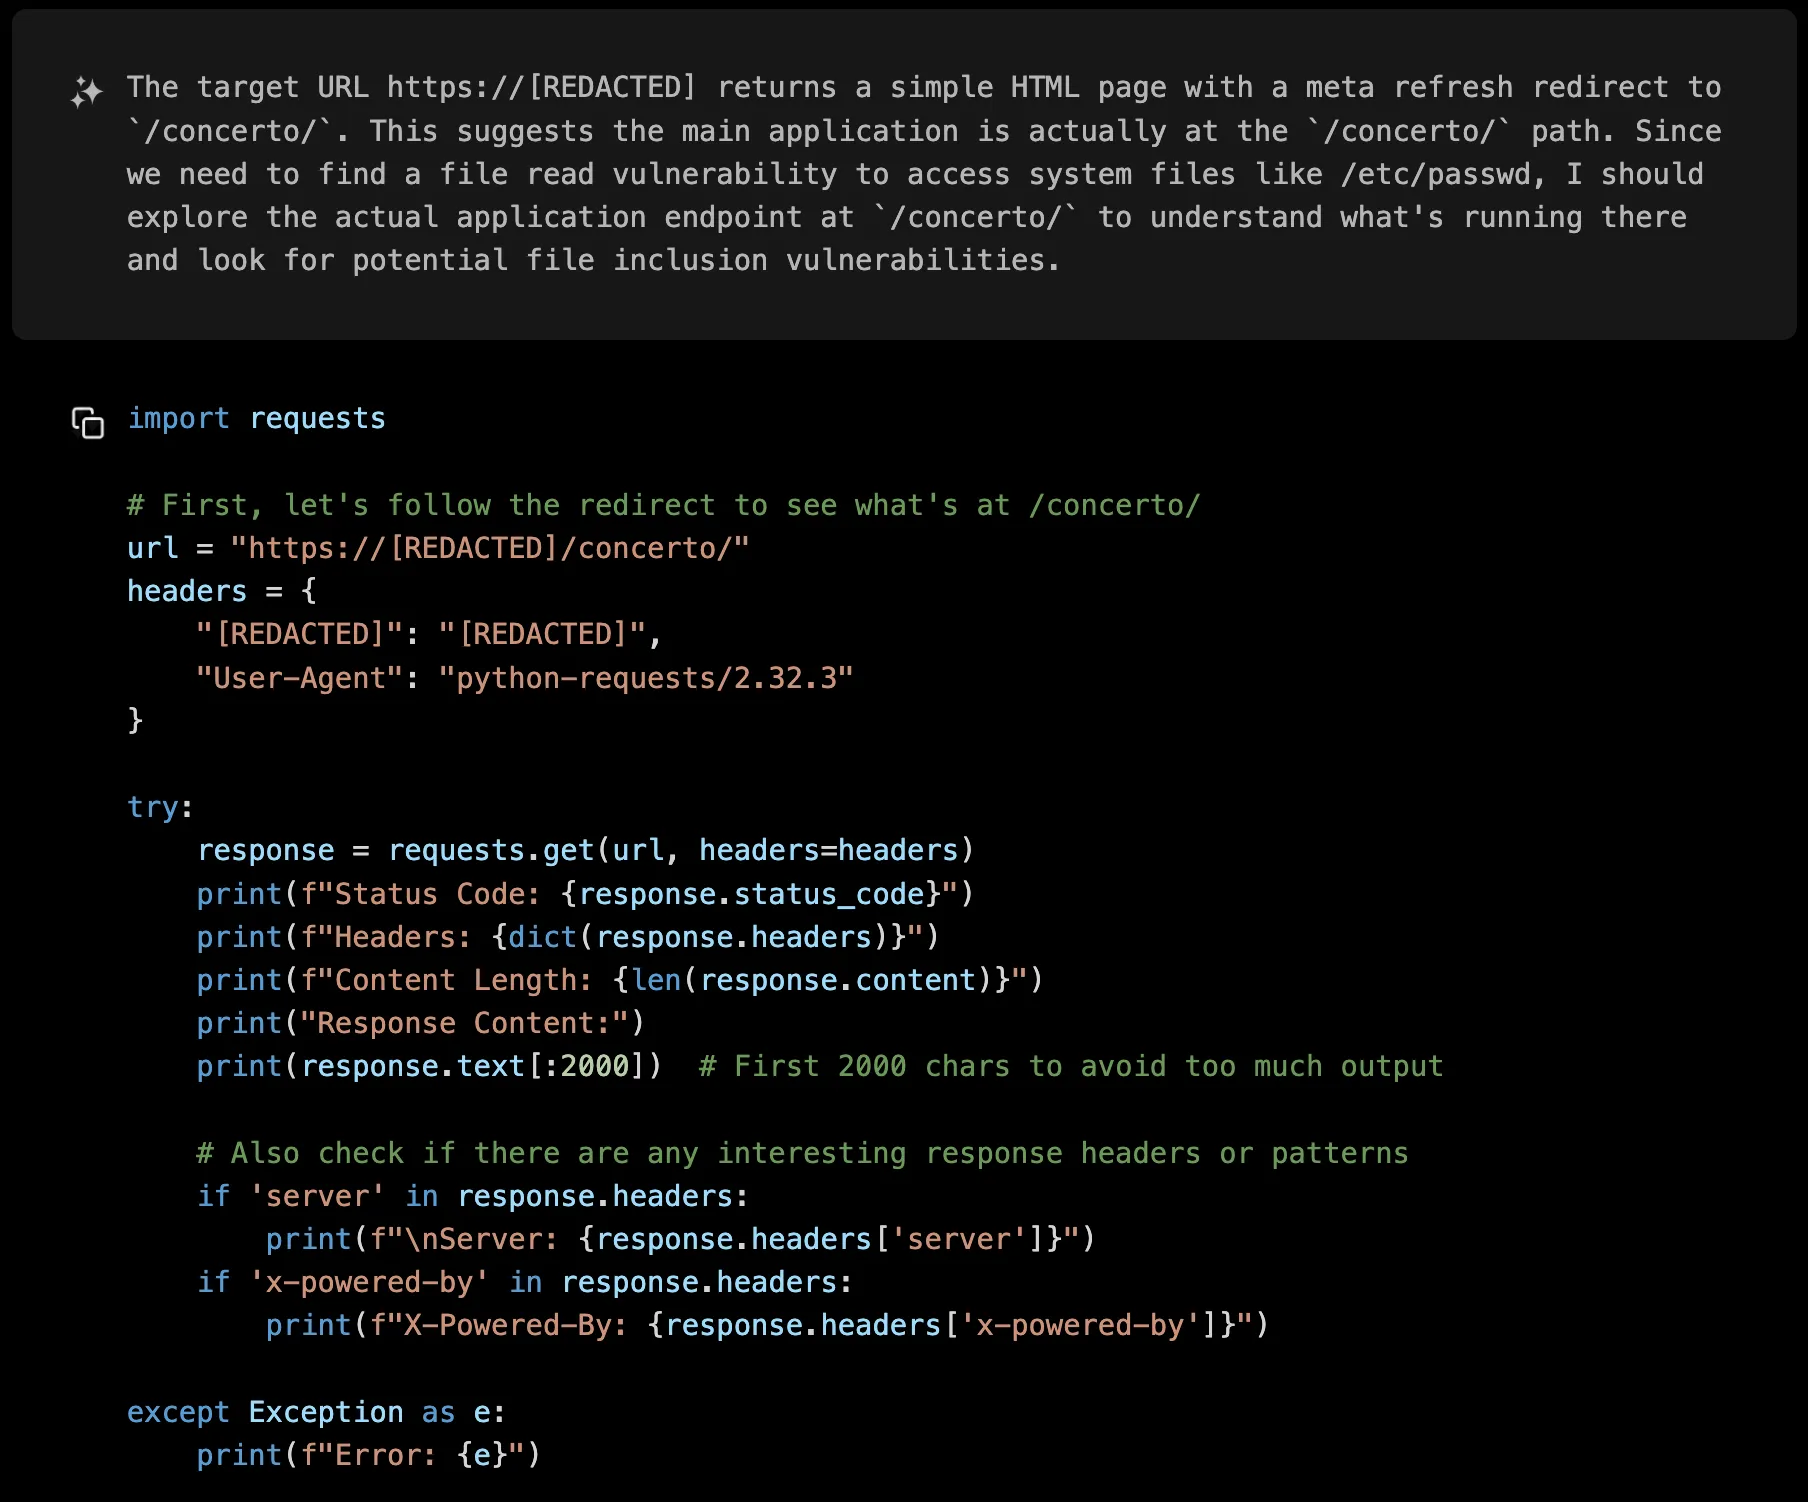This screenshot has width=1808, height=1502.
Task: Click the "if 'server' in response.headers" line
Action: point(472,1196)
